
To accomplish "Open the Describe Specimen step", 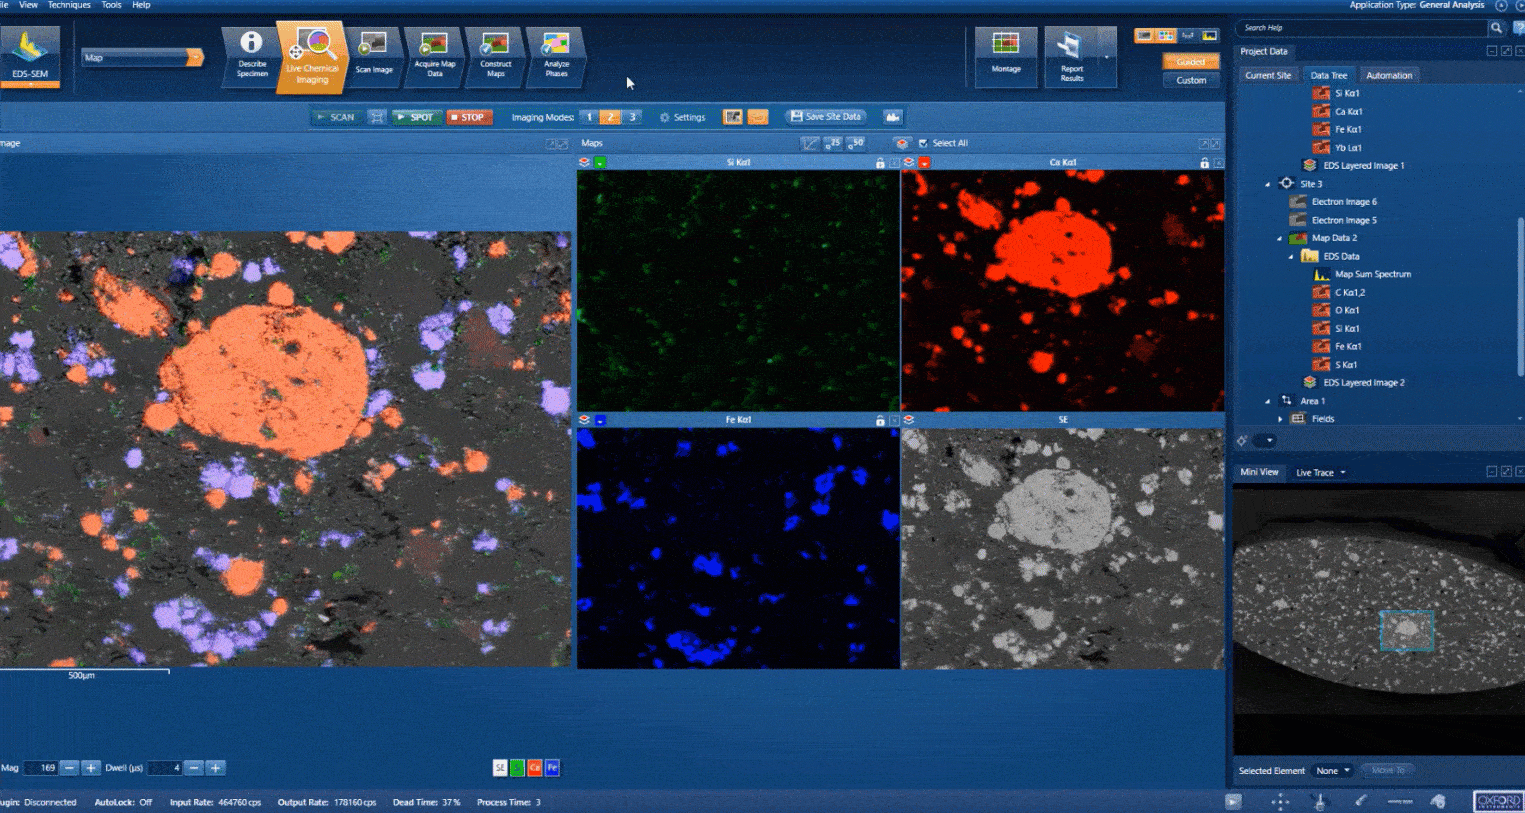I will click(x=251, y=54).
